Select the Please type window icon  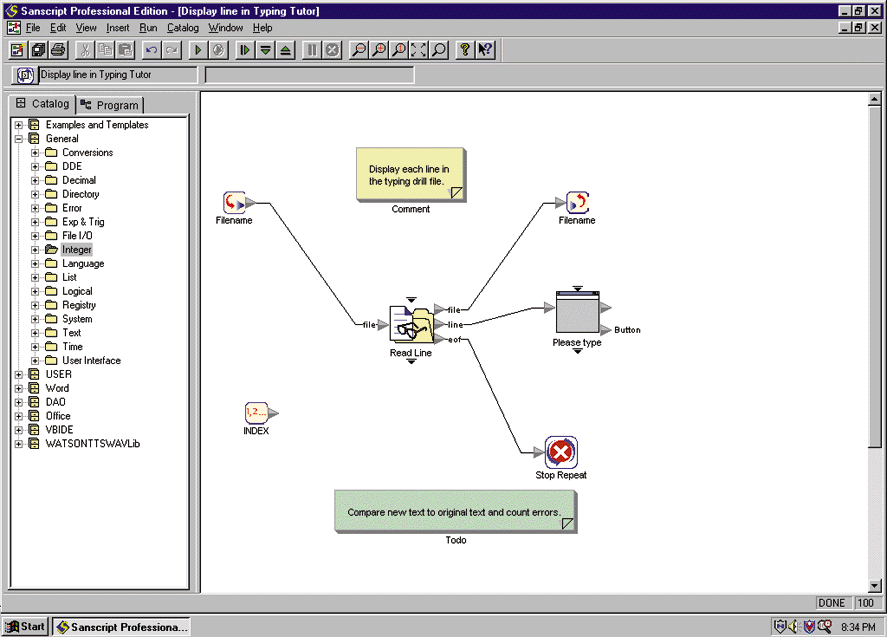(576, 317)
